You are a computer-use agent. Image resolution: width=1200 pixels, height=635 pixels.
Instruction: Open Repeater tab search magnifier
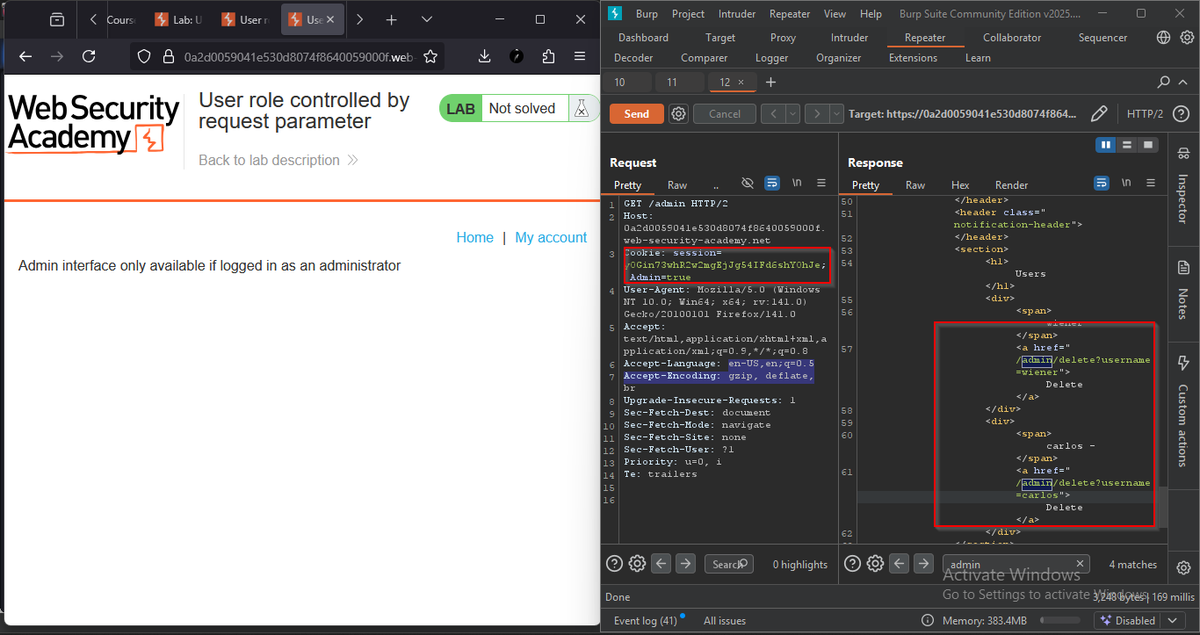1164,82
